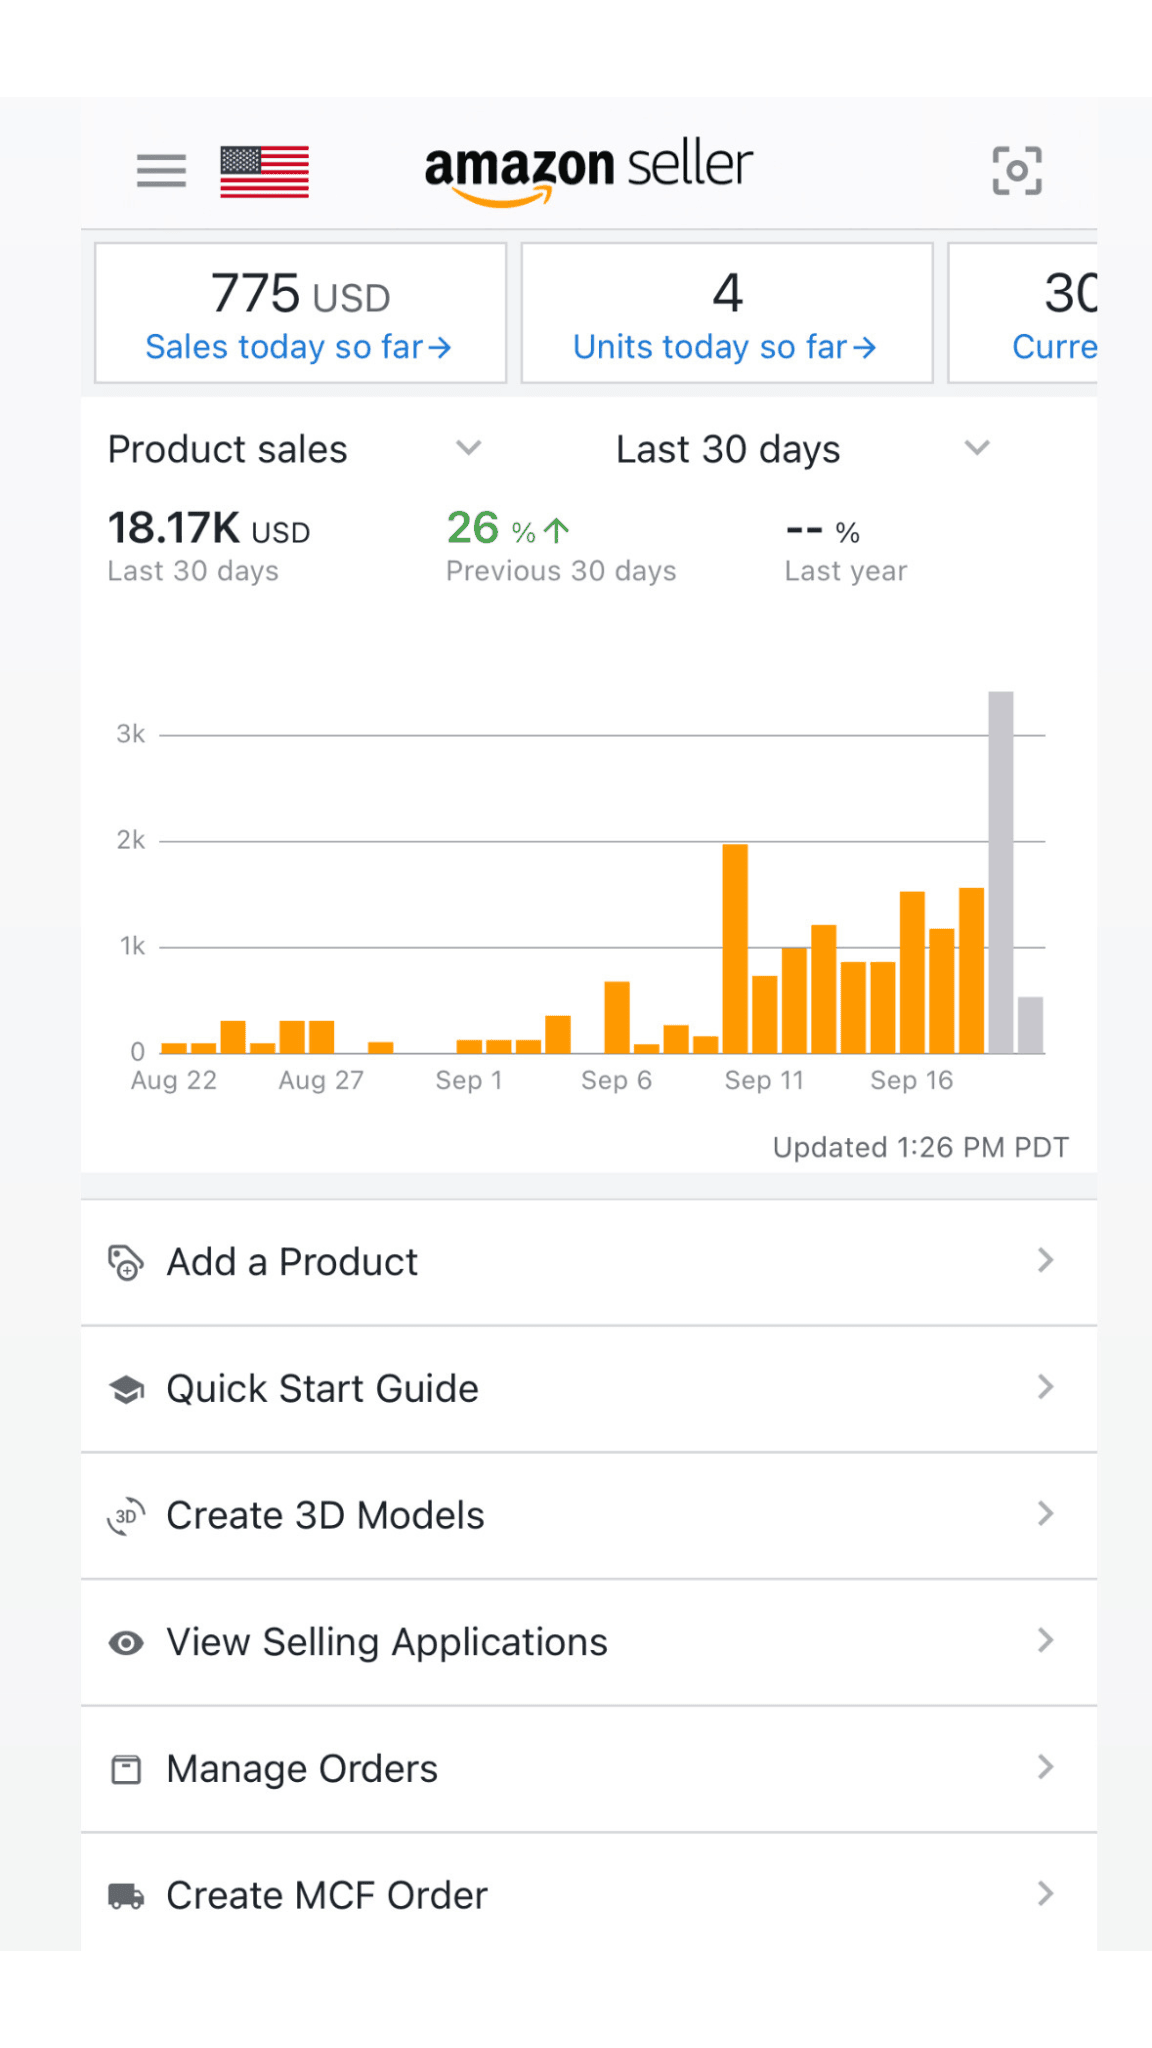The width and height of the screenshot is (1152, 2048).
Task: Open Units today so far details
Action: [x=726, y=347]
